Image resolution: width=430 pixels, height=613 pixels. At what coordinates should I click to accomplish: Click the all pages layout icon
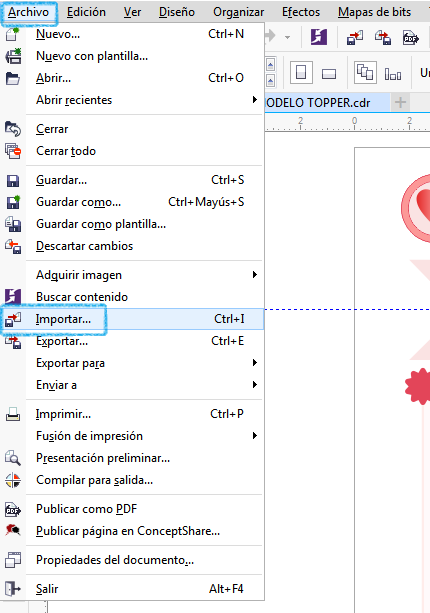point(365,73)
